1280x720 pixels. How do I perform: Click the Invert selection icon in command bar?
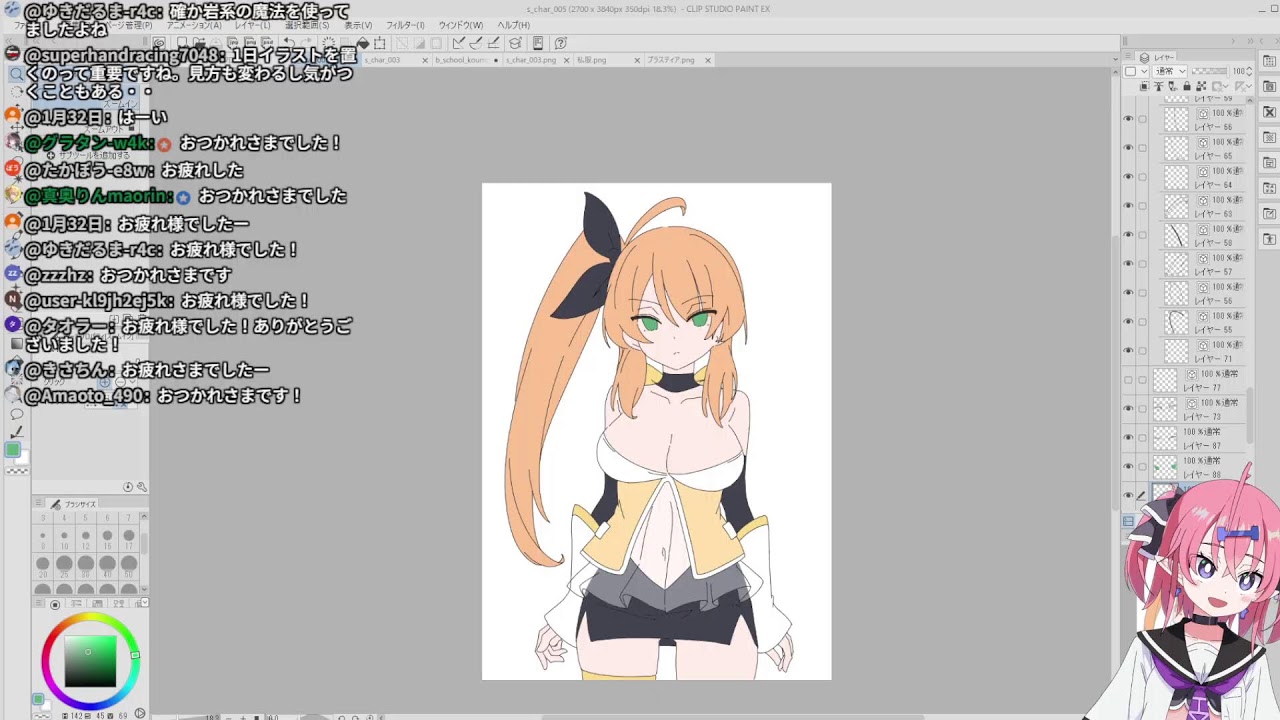coord(418,43)
